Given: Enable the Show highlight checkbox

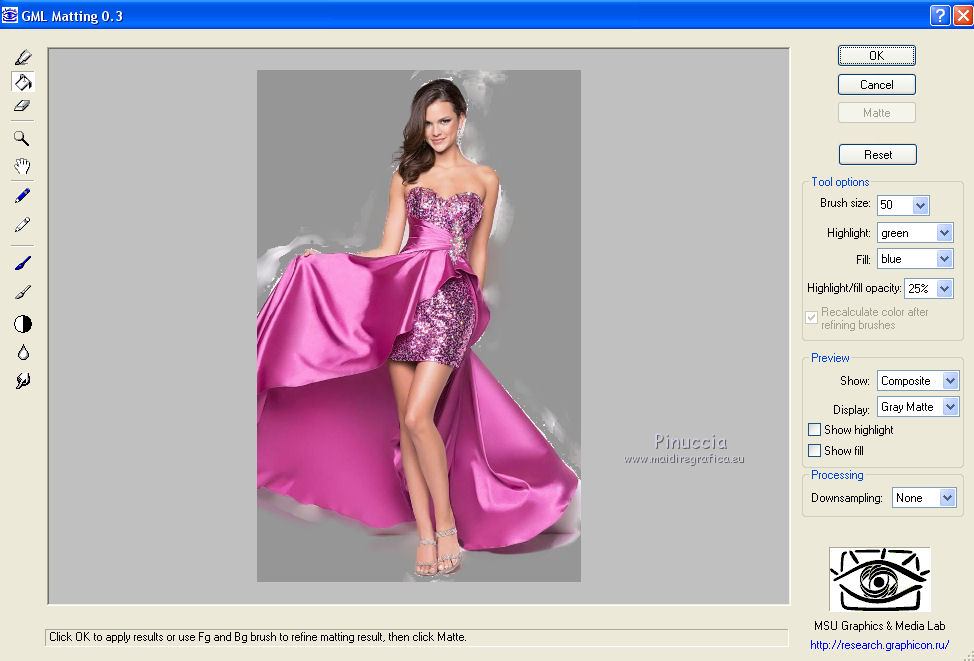Looking at the screenshot, I should 814,429.
